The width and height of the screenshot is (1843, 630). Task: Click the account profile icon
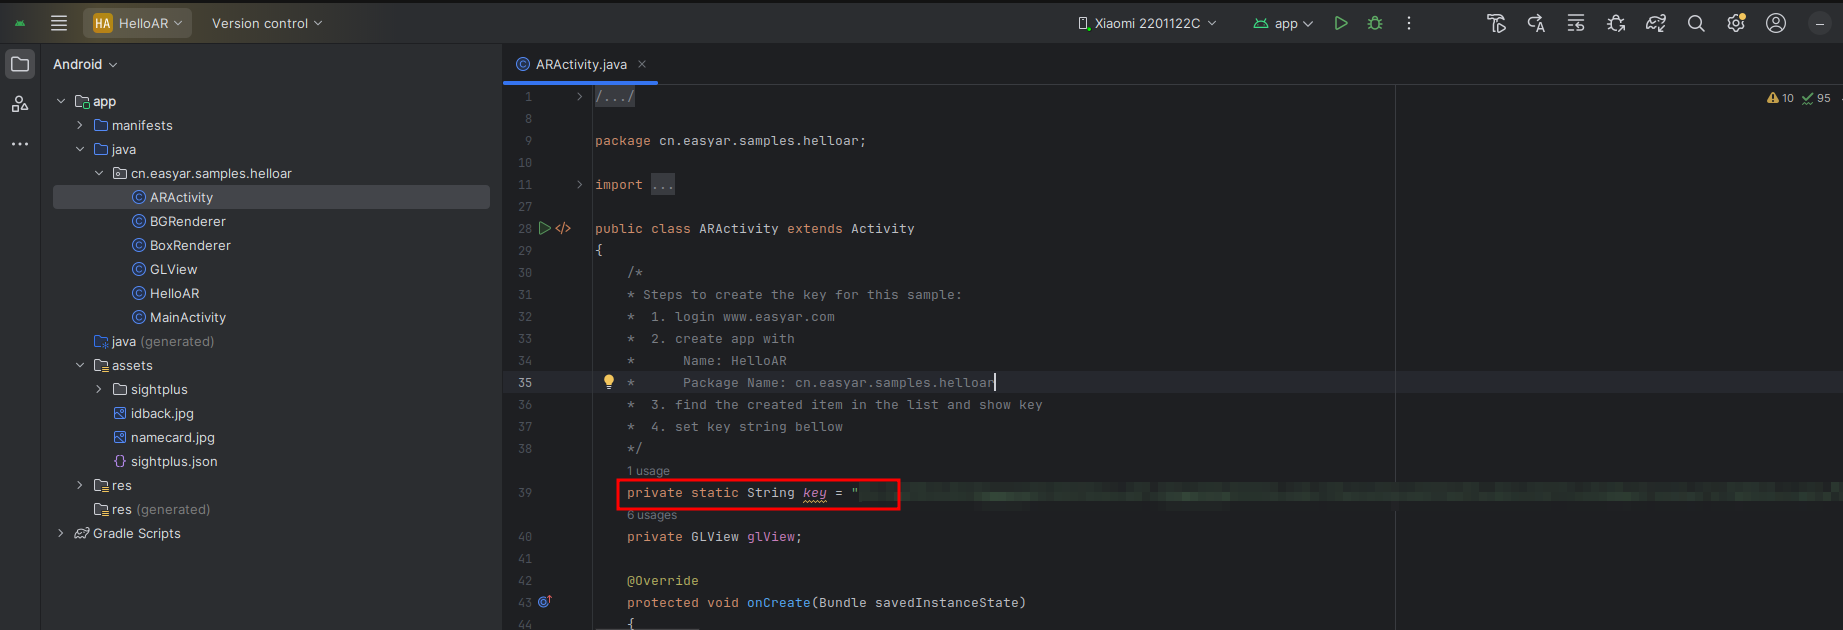pyautogui.click(x=1776, y=23)
